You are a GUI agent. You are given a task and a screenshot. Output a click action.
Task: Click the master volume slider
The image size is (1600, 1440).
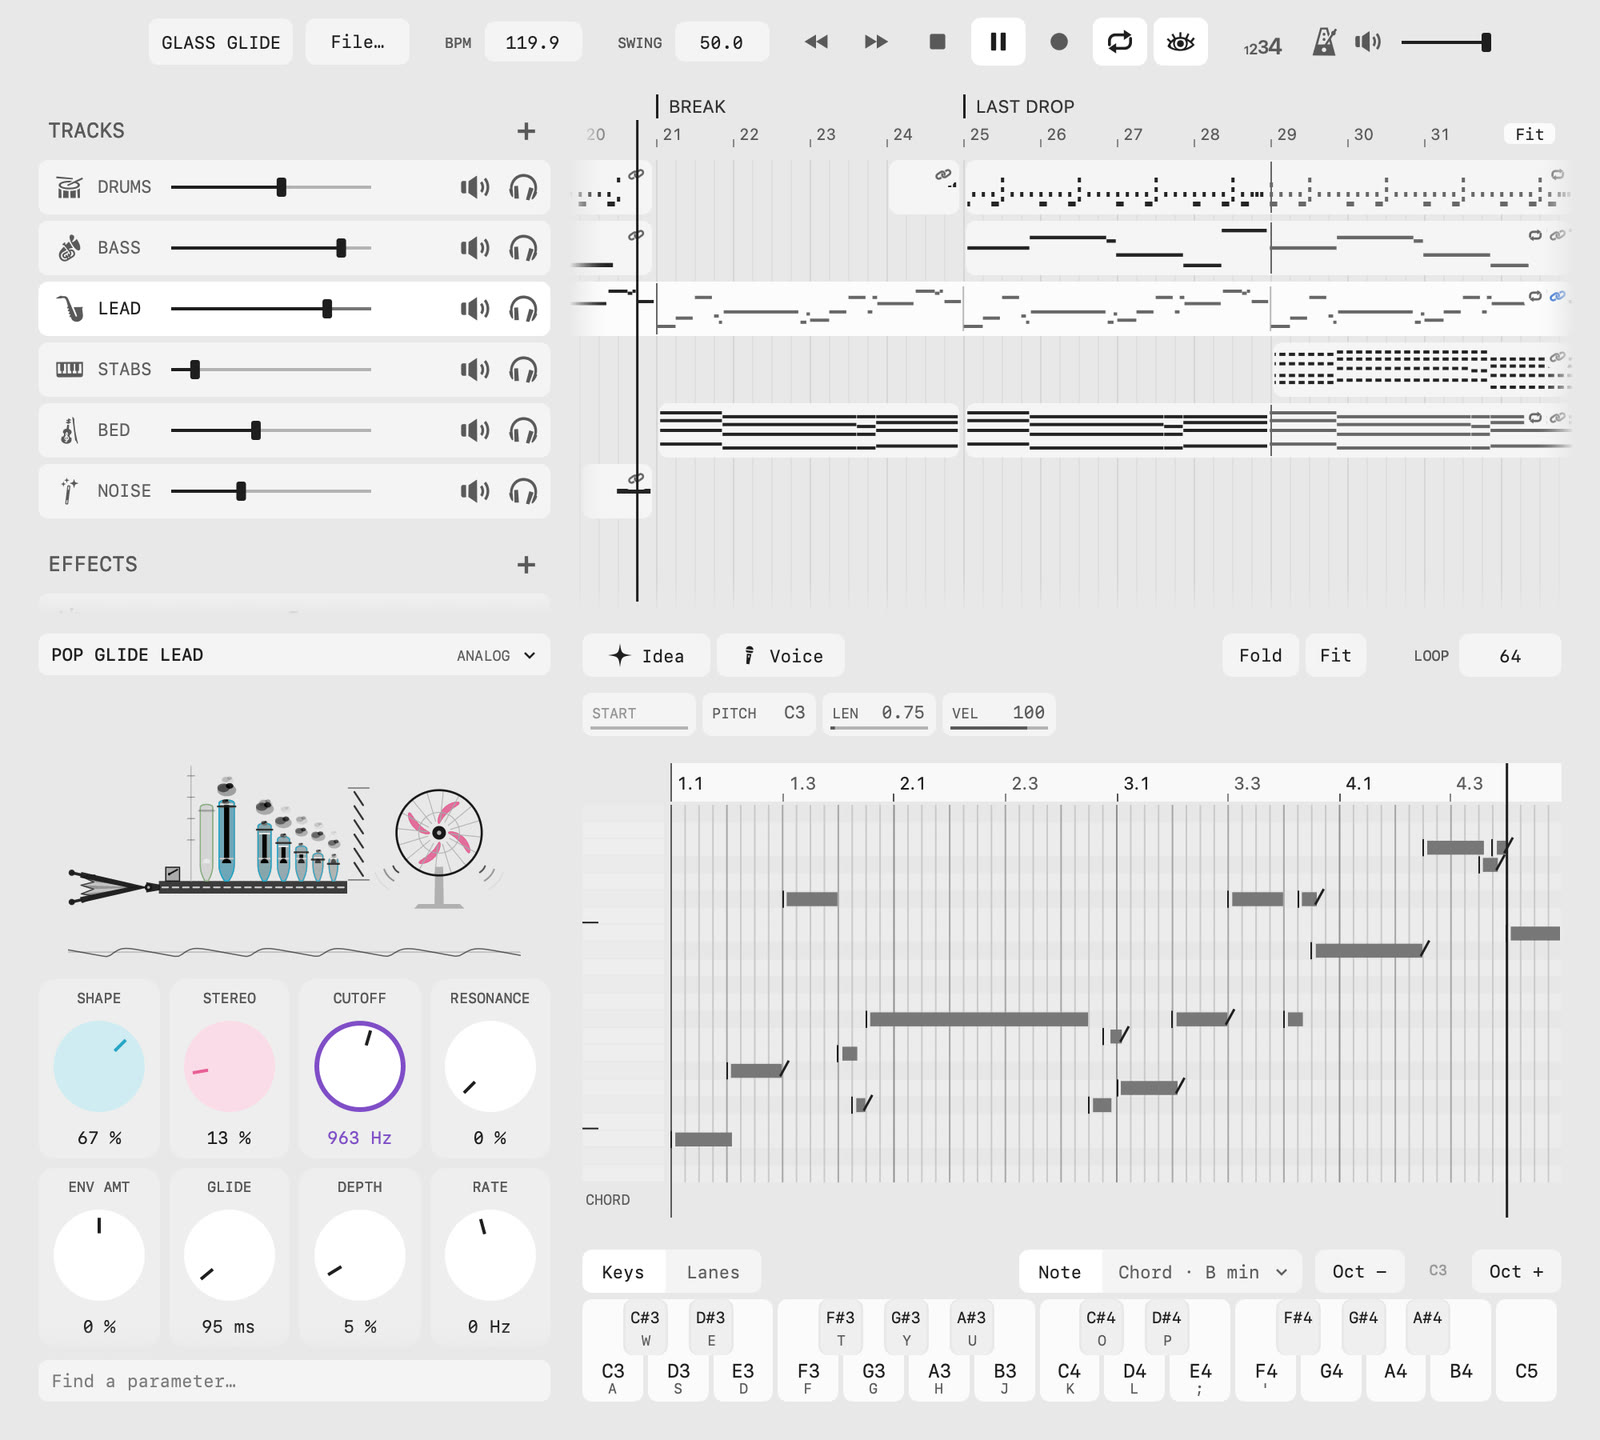tap(1446, 42)
